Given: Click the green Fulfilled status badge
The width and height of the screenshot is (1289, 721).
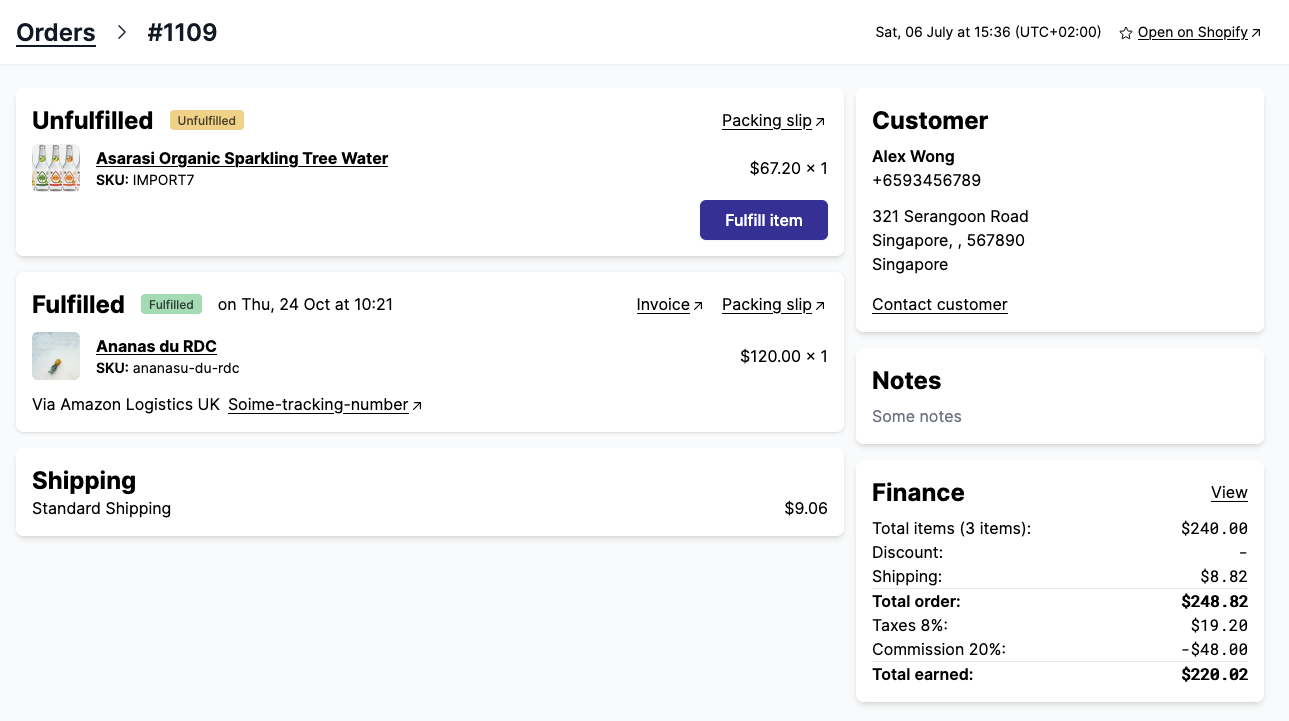Looking at the screenshot, I should [172, 305].
